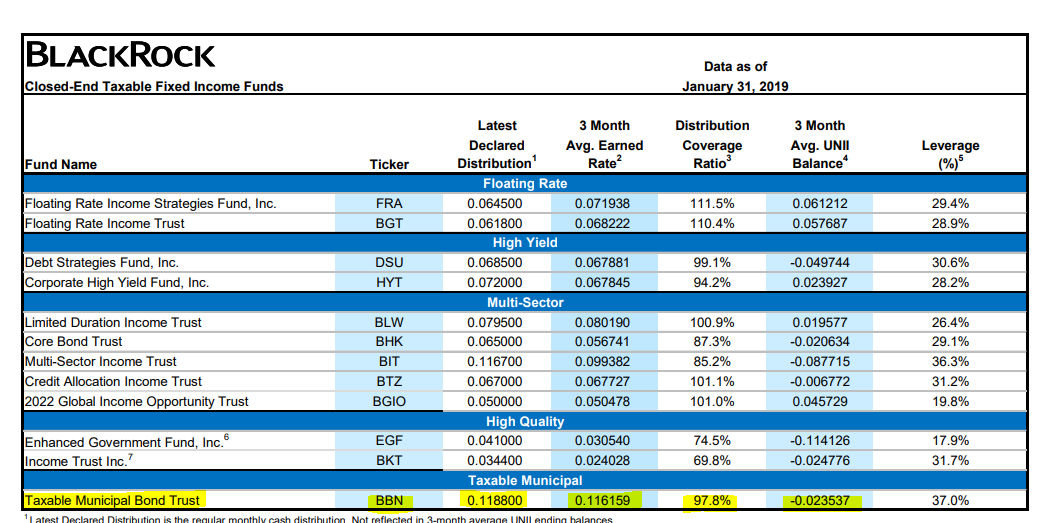Select 'Floating Rate Income Strategies Fund, Inc.'
This screenshot has height=523, width=1049.
[151, 203]
